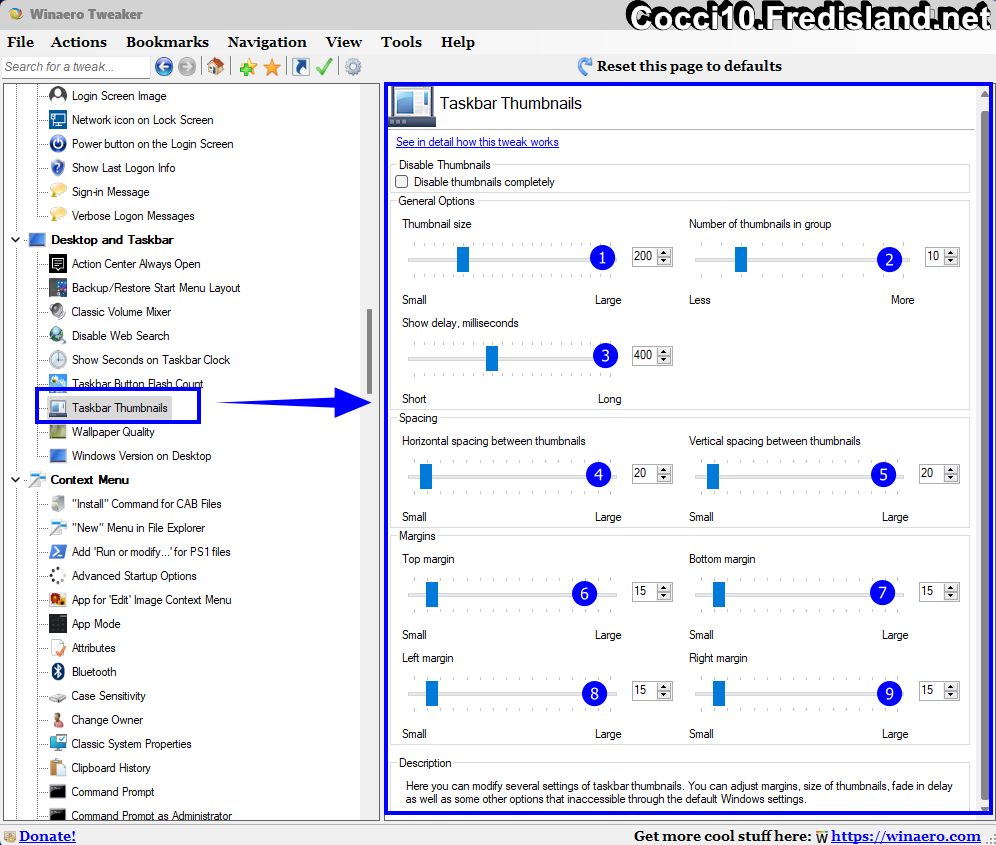
Task: Click the Backup/Restore Start Menu Layout icon
Action: [58, 288]
